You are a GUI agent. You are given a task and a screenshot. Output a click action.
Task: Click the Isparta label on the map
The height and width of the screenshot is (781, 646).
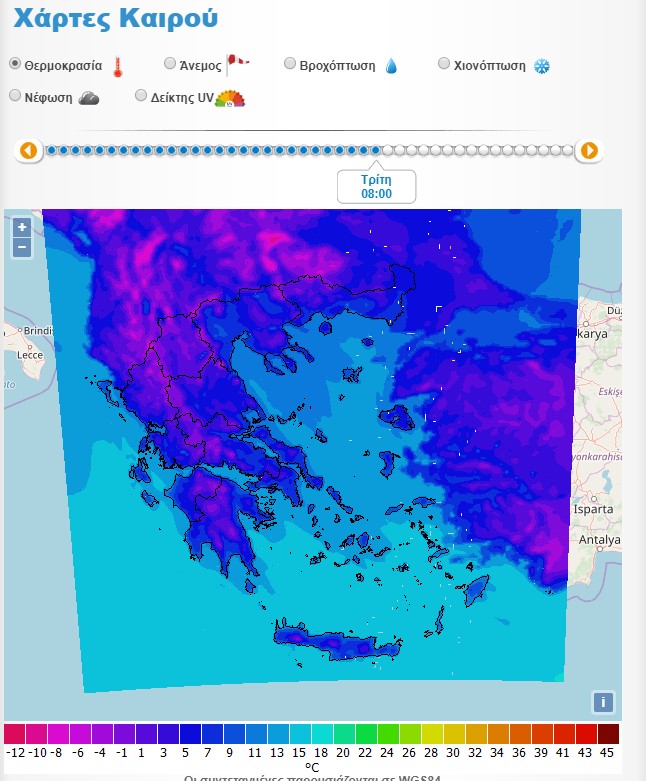coord(593,509)
